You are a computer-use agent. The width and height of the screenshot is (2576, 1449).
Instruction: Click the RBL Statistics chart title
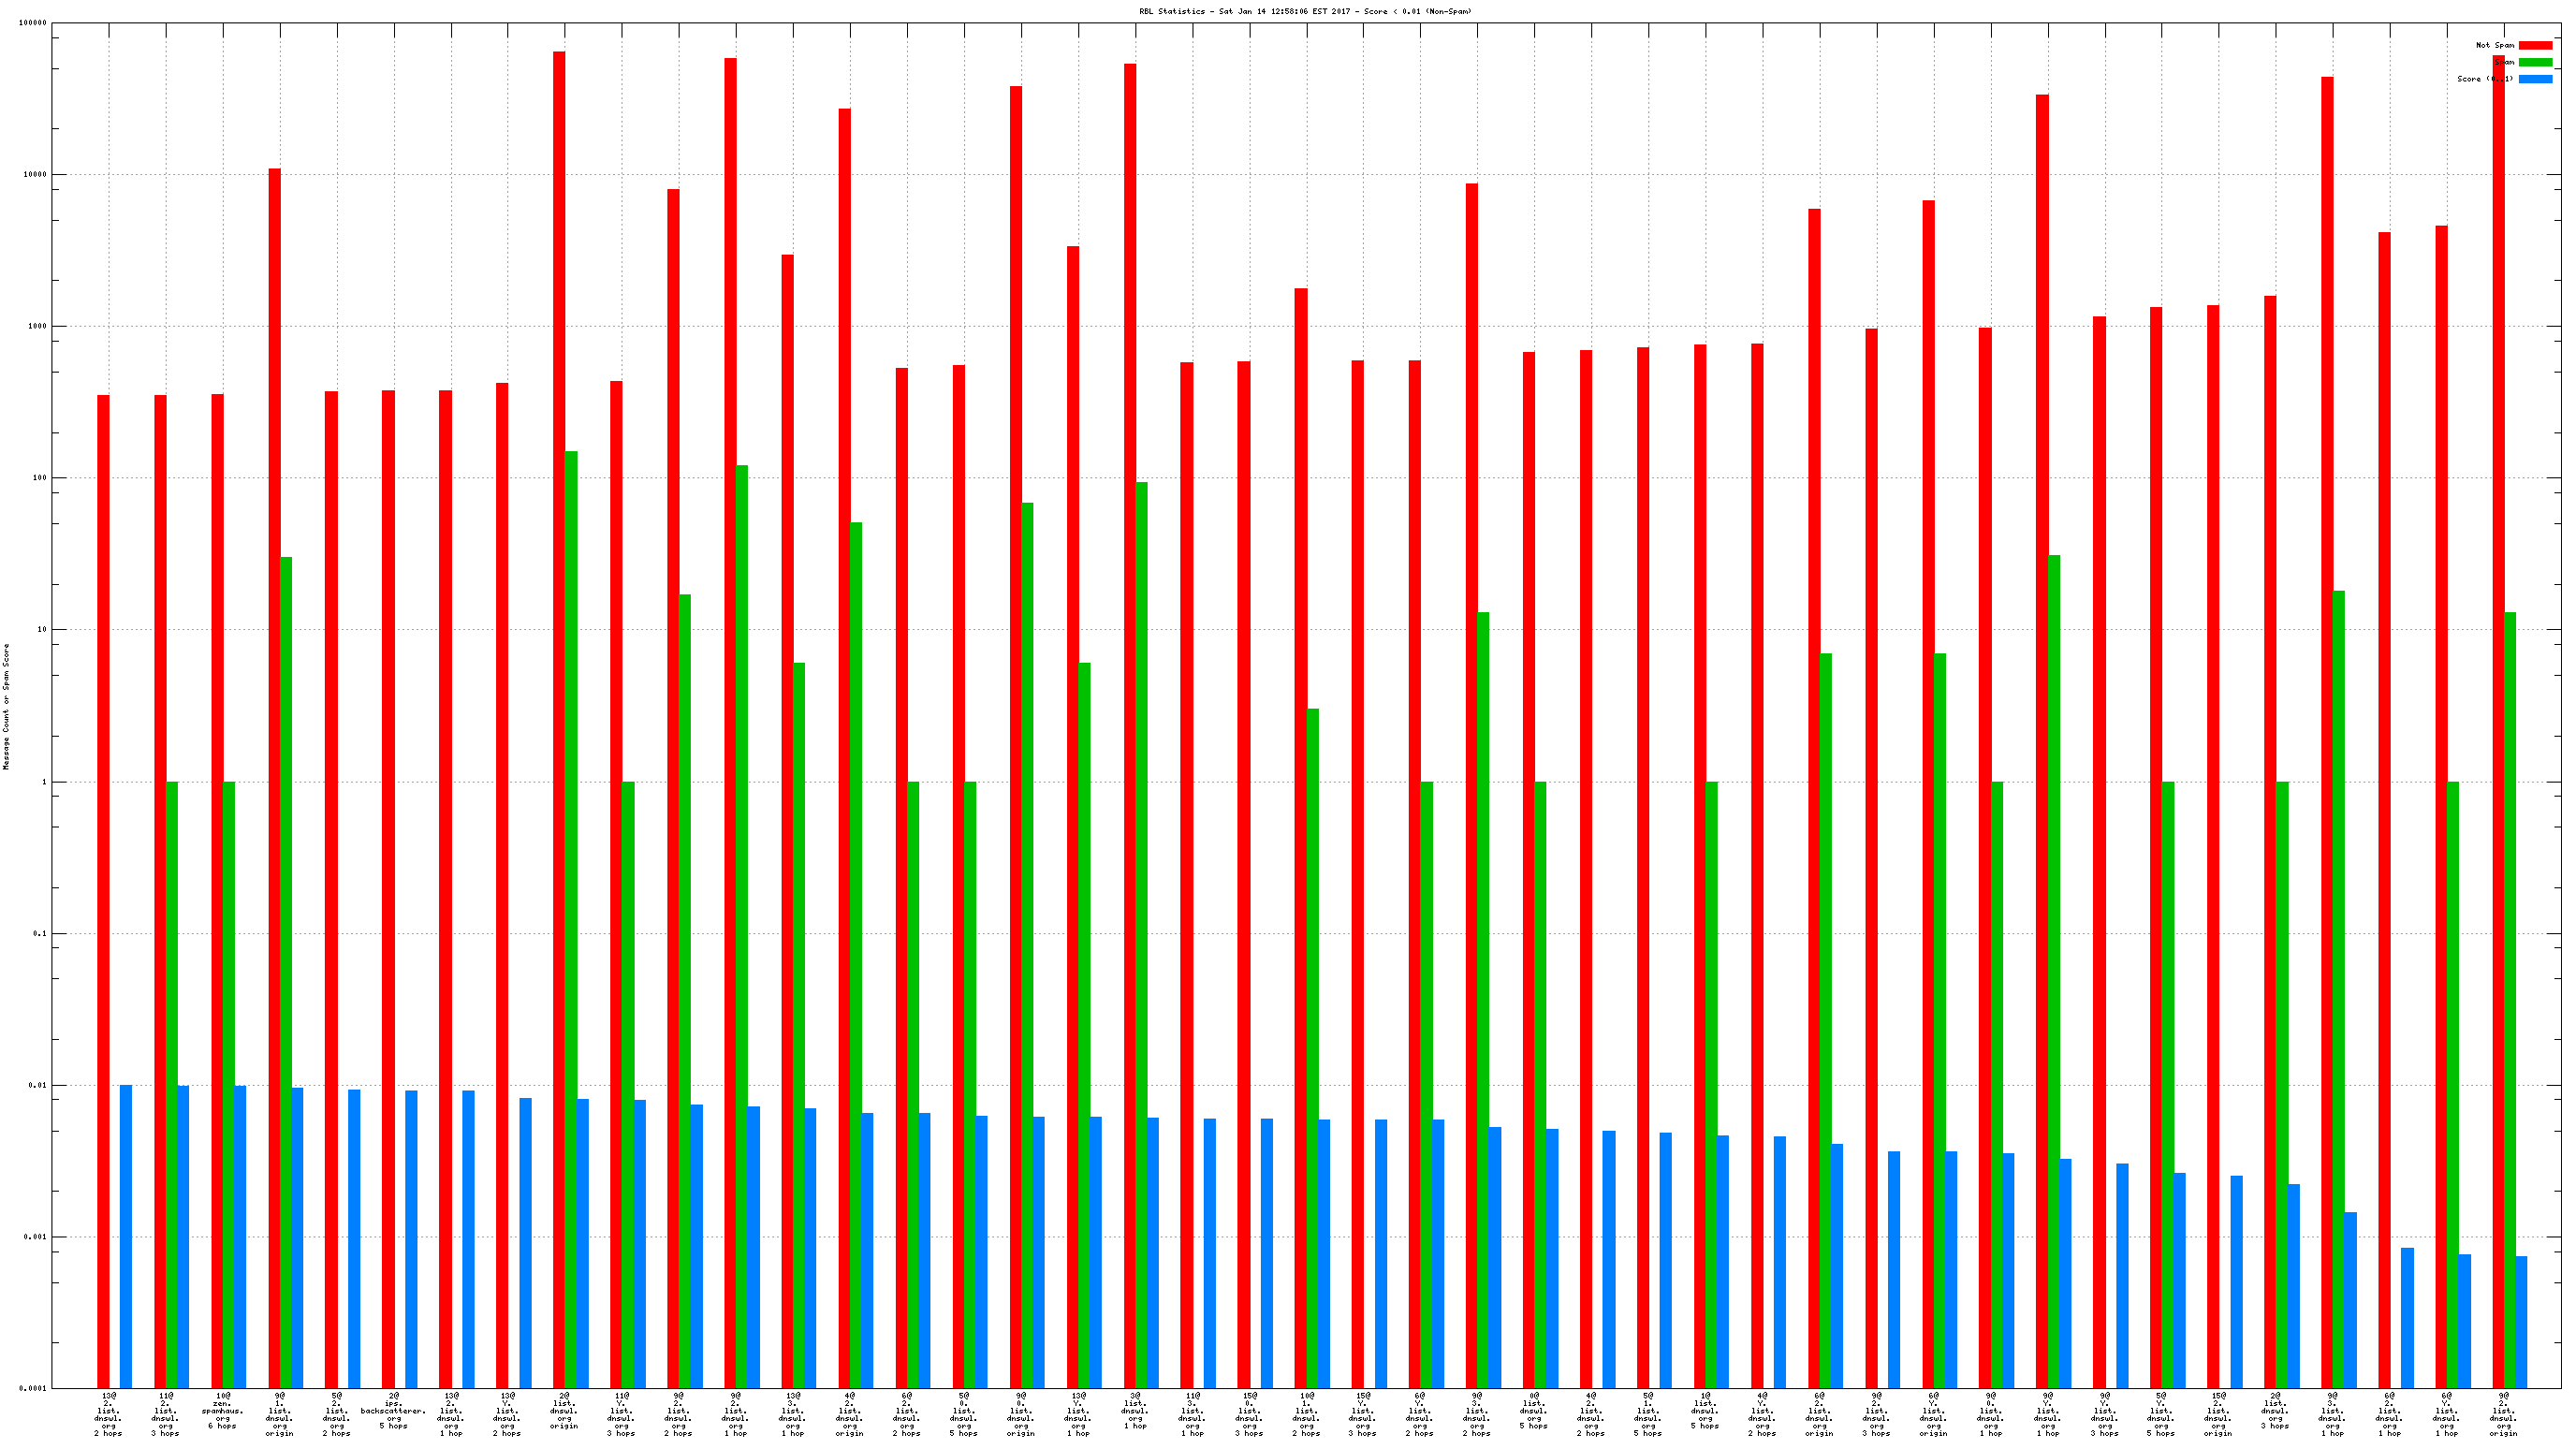point(1305,11)
